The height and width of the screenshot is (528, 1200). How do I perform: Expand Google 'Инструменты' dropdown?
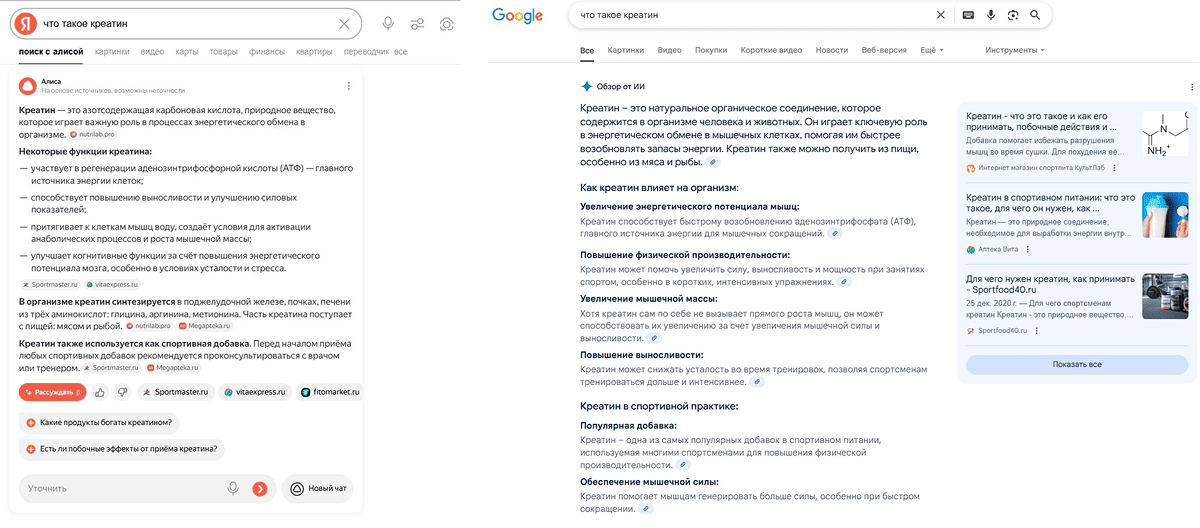(1015, 49)
